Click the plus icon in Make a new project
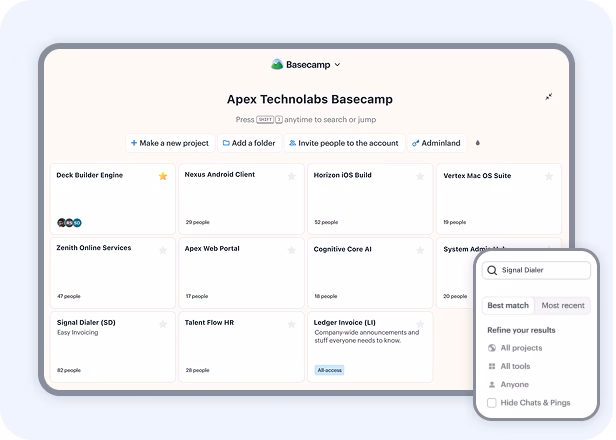Screen dimensions: 616x440 (x=134, y=143)
